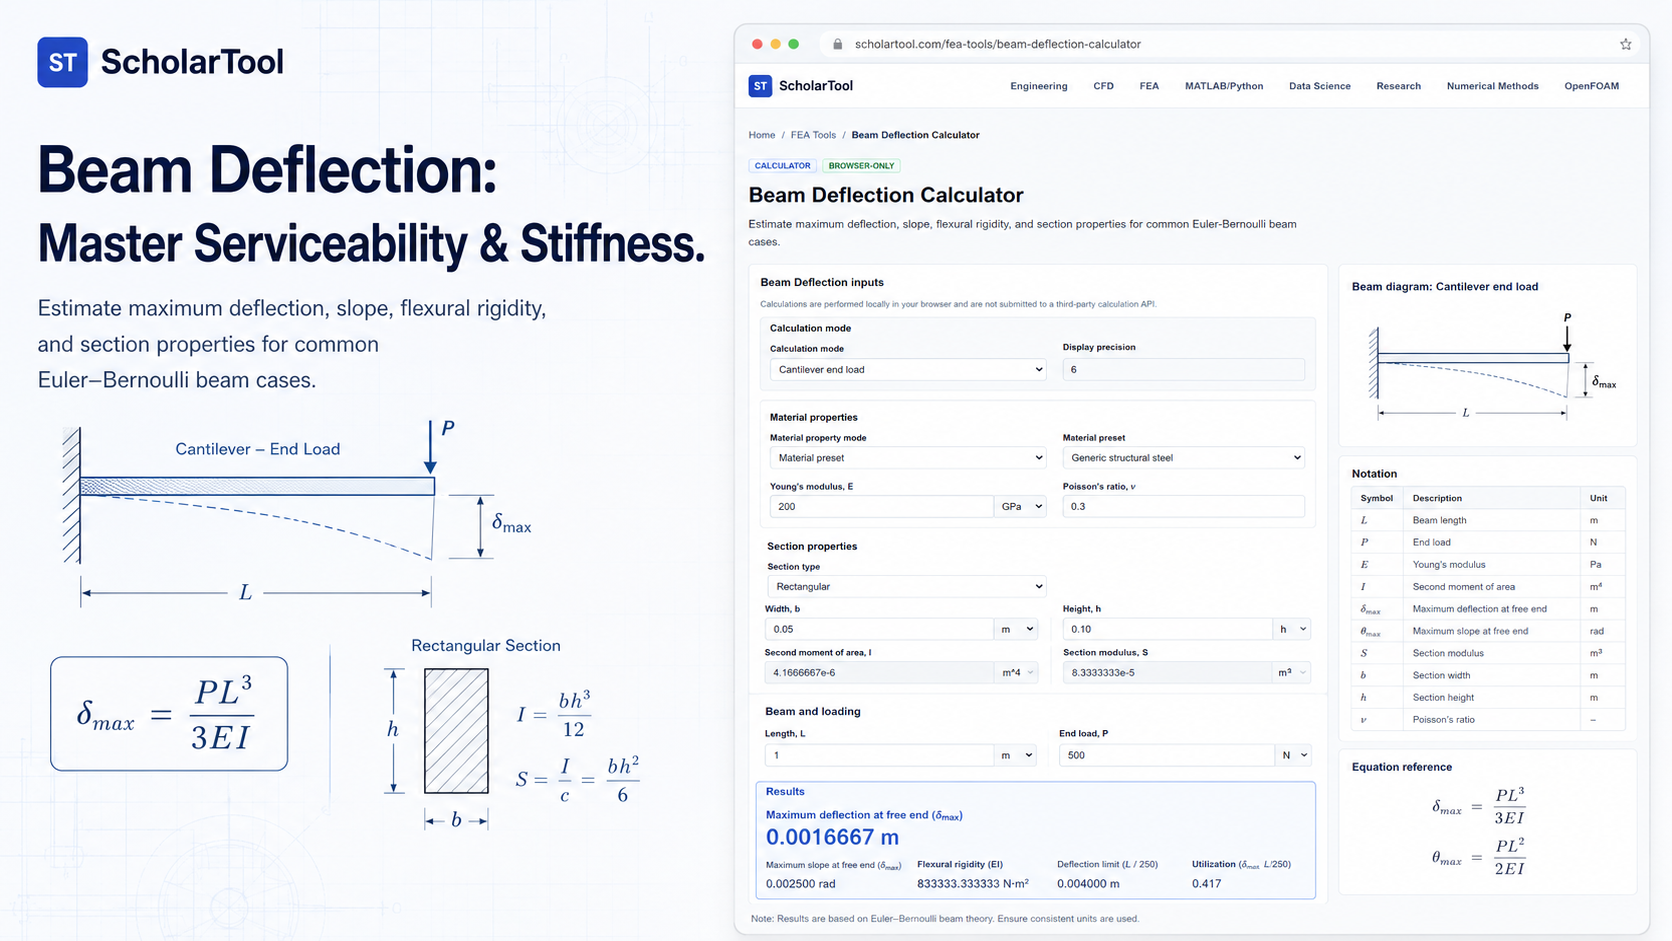The image size is (1672, 941).
Task: Open Calculation mode dropdown
Action: coord(907,370)
